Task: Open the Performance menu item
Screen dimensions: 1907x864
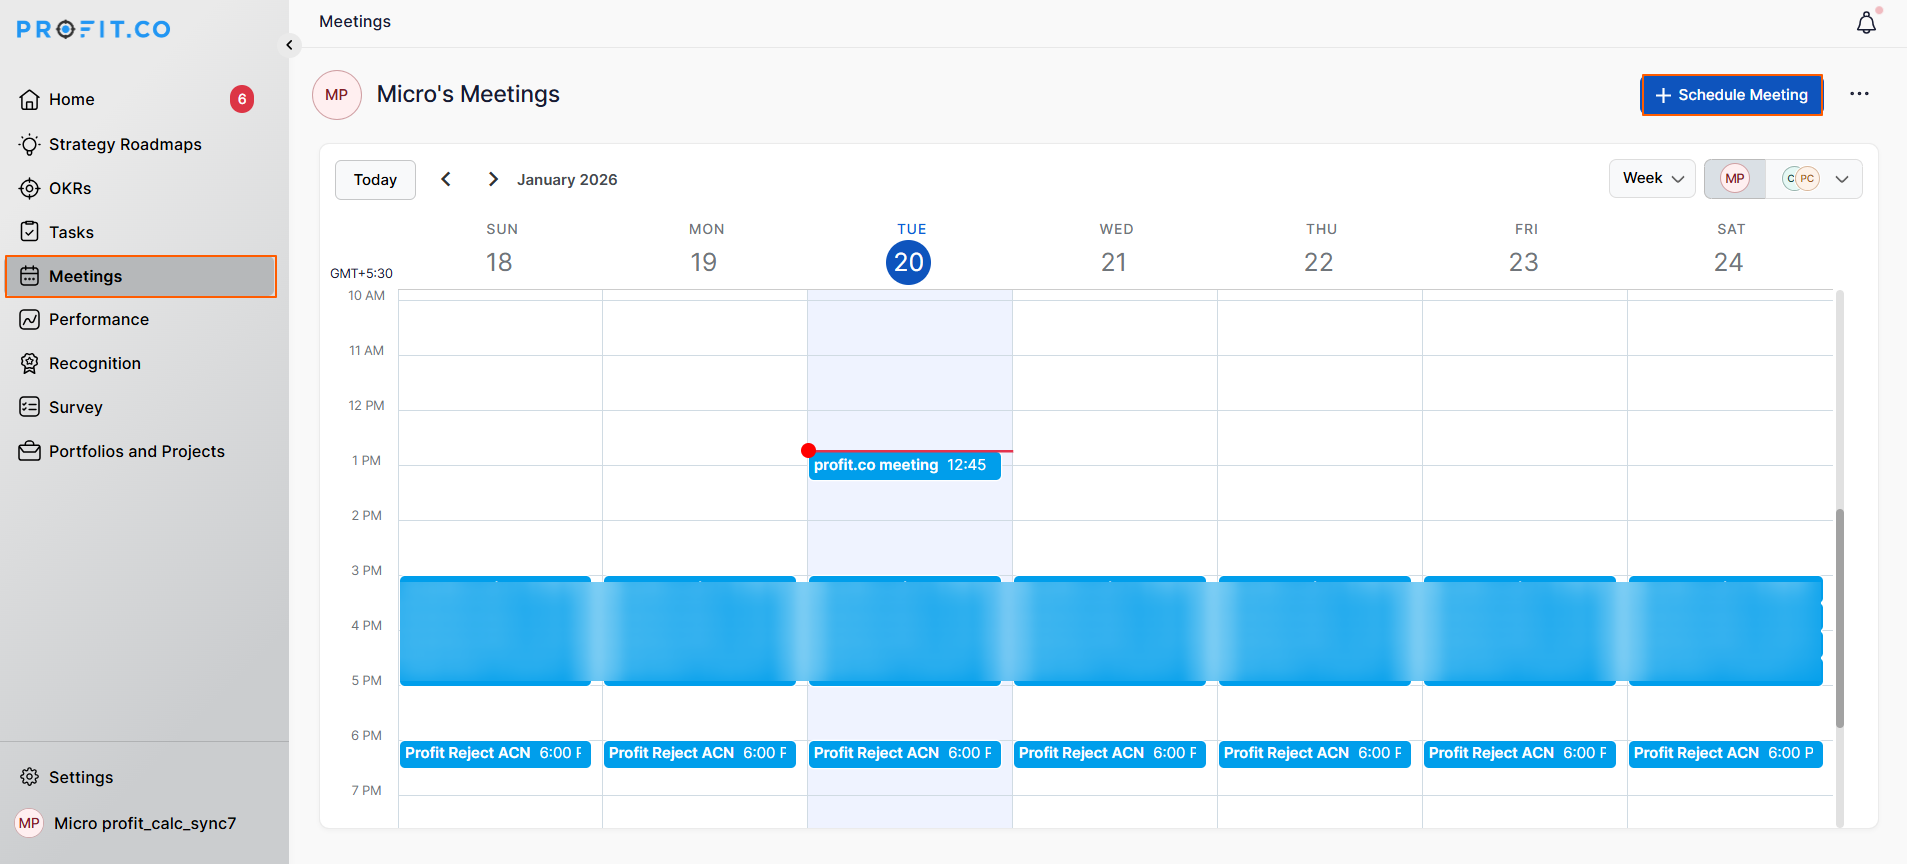Action: click(x=98, y=319)
